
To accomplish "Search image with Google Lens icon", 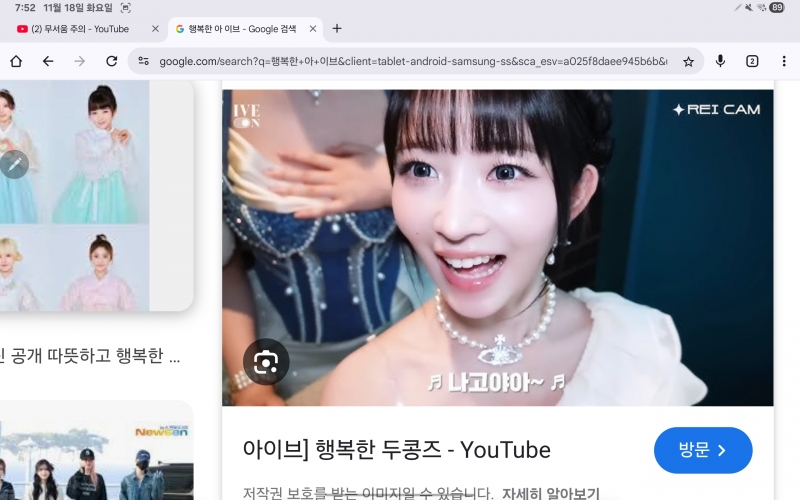I will tap(266, 362).
